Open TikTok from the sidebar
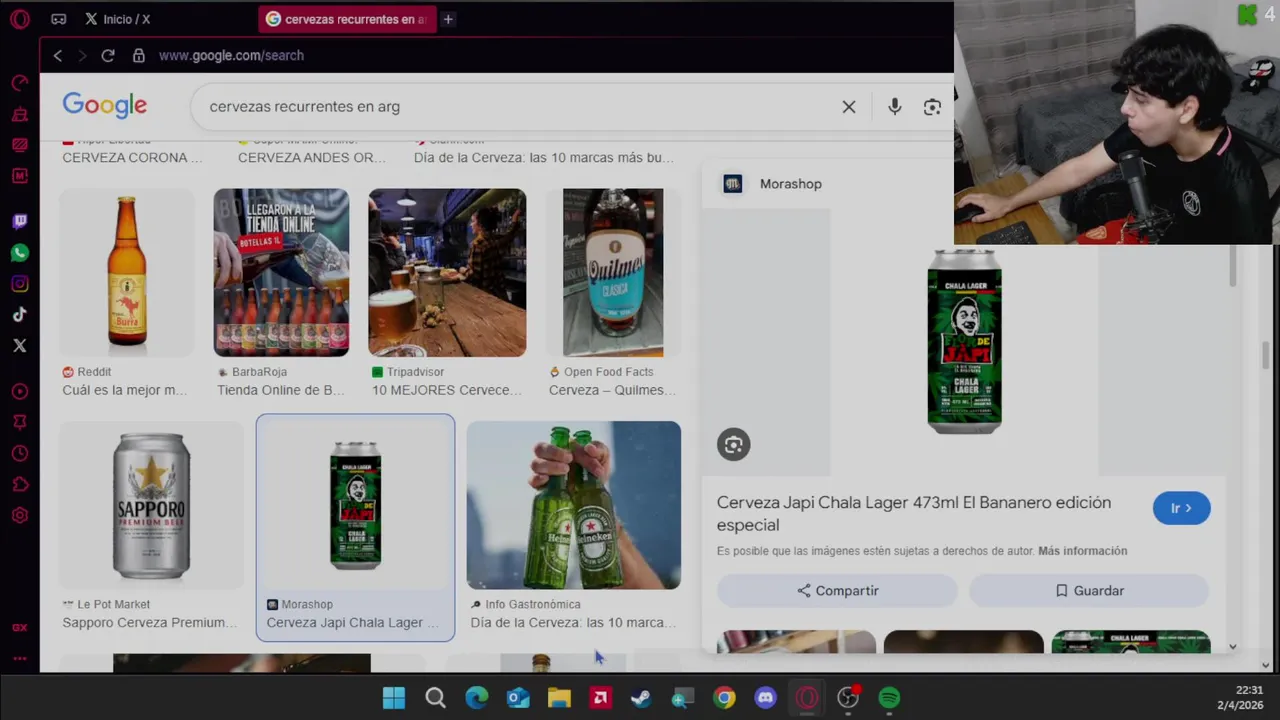Viewport: 1280px width, 720px height. pyautogui.click(x=19, y=315)
